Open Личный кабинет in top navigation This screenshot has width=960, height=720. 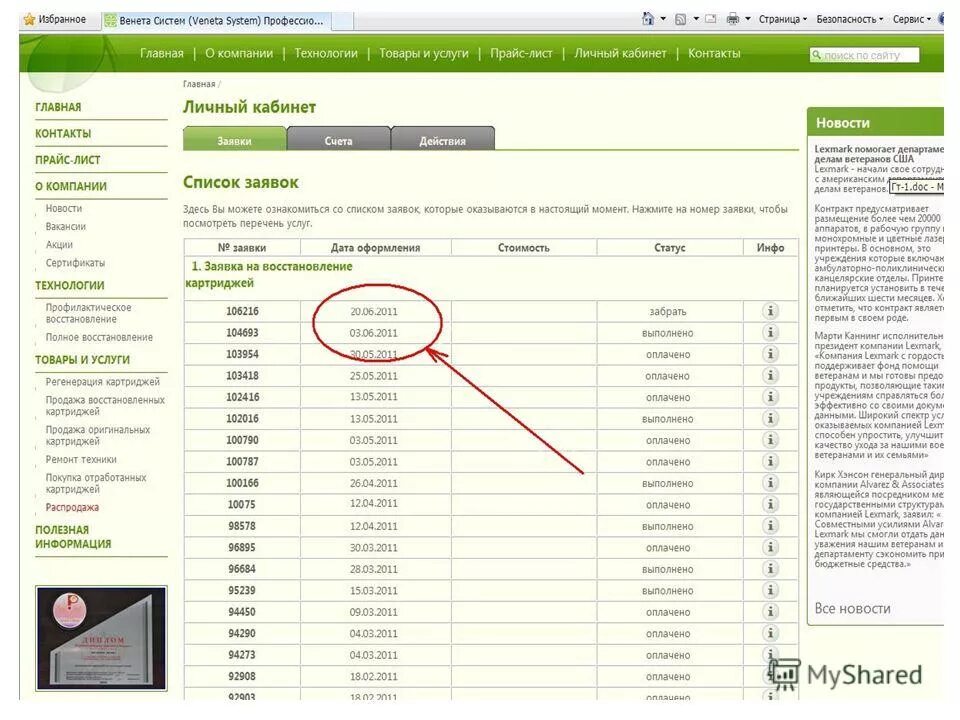click(620, 53)
